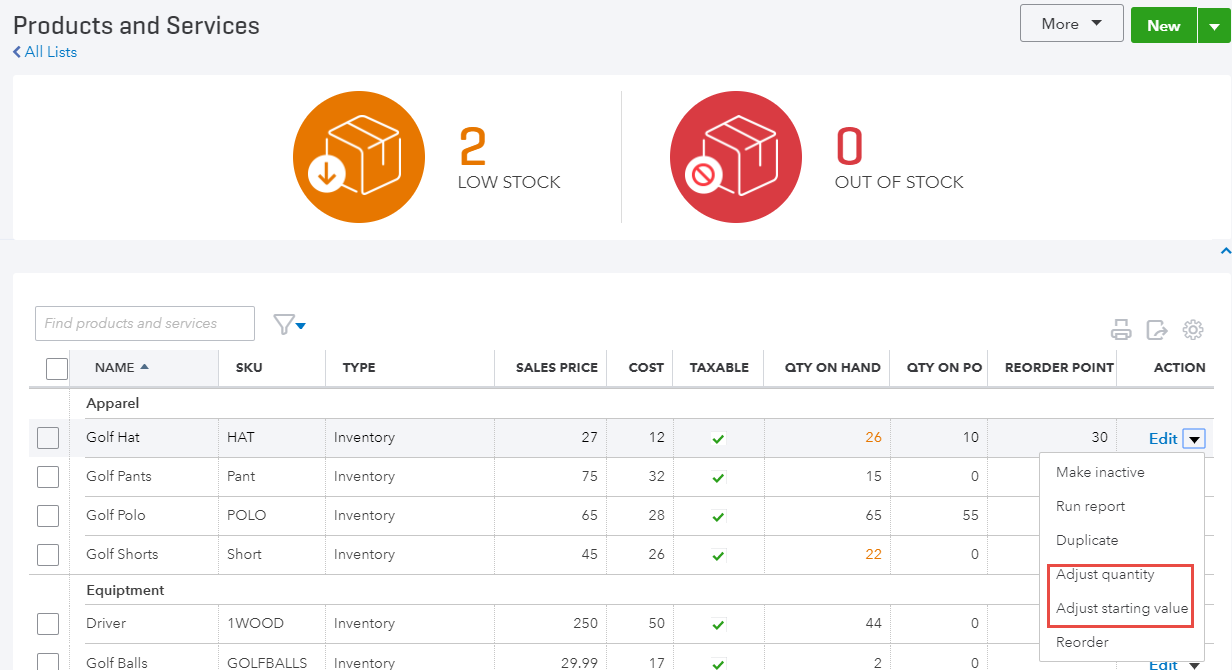Select Reorder from the action menu
Image resolution: width=1232 pixels, height=670 pixels.
(1082, 642)
